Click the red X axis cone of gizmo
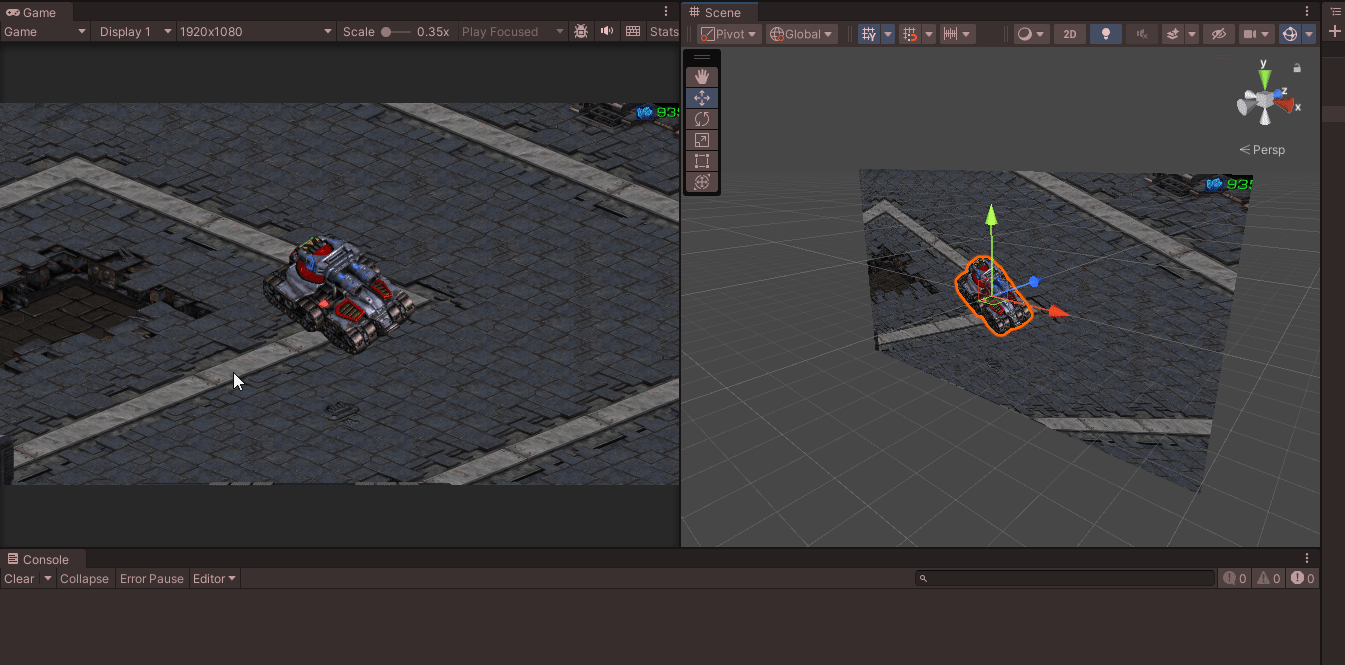Screen dimensions: 1345x665 1285,104
